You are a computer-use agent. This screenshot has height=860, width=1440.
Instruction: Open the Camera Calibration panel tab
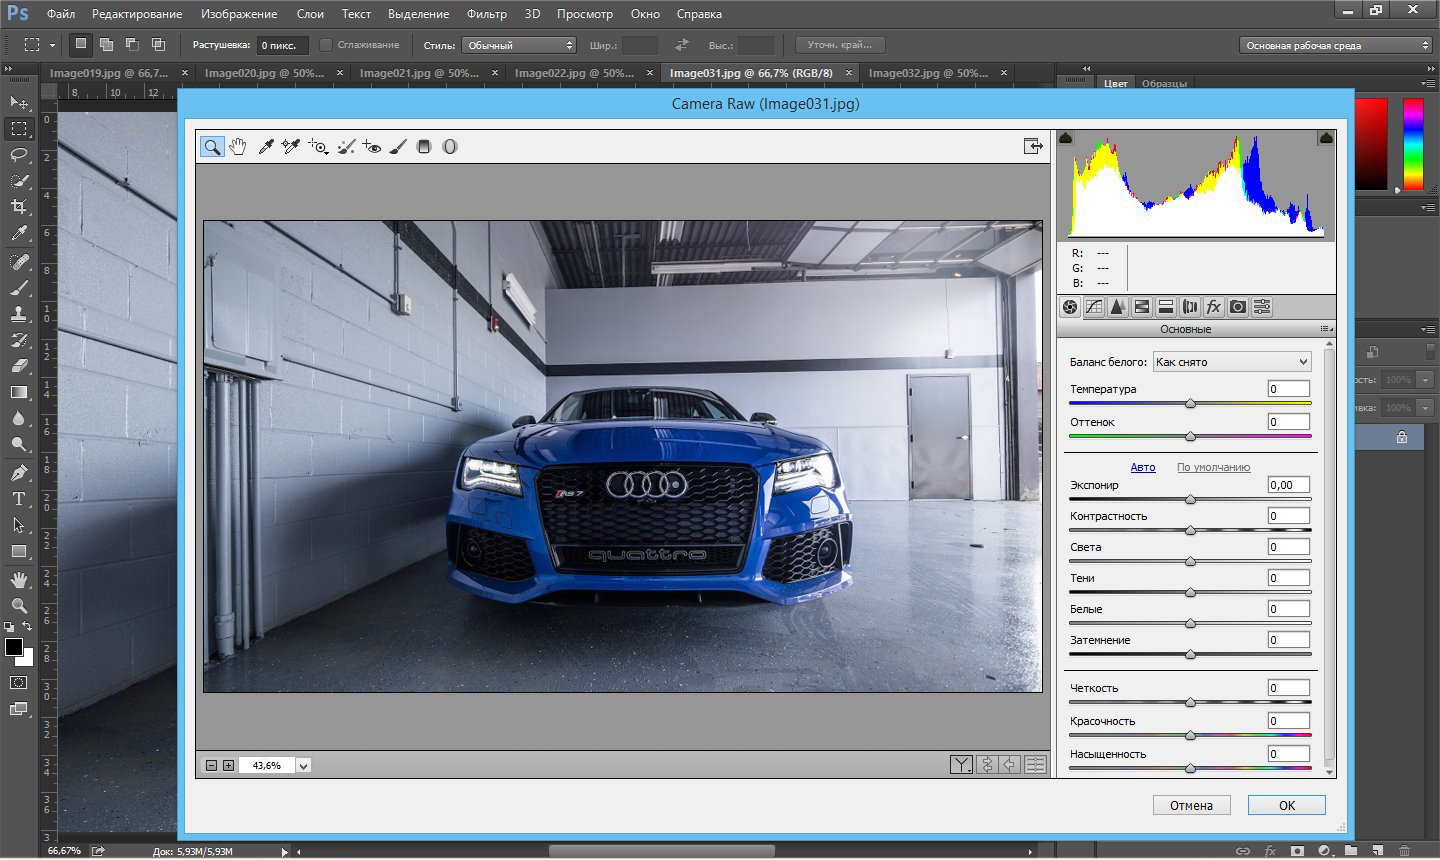pyautogui.click(x=1238, y=307)
